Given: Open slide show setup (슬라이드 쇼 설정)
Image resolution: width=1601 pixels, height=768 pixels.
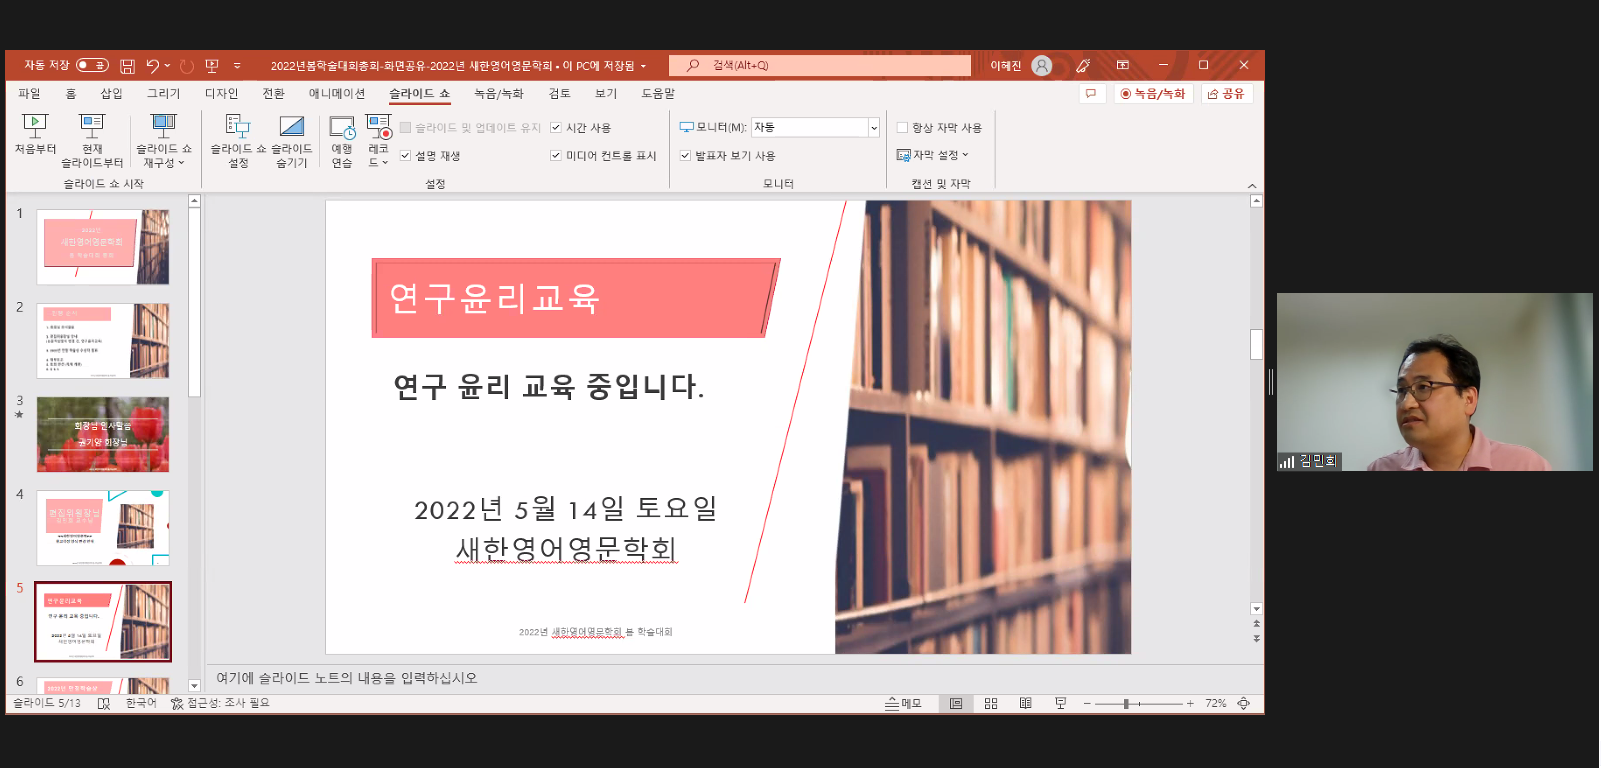Looking at the screenshot, I should 238,127.
